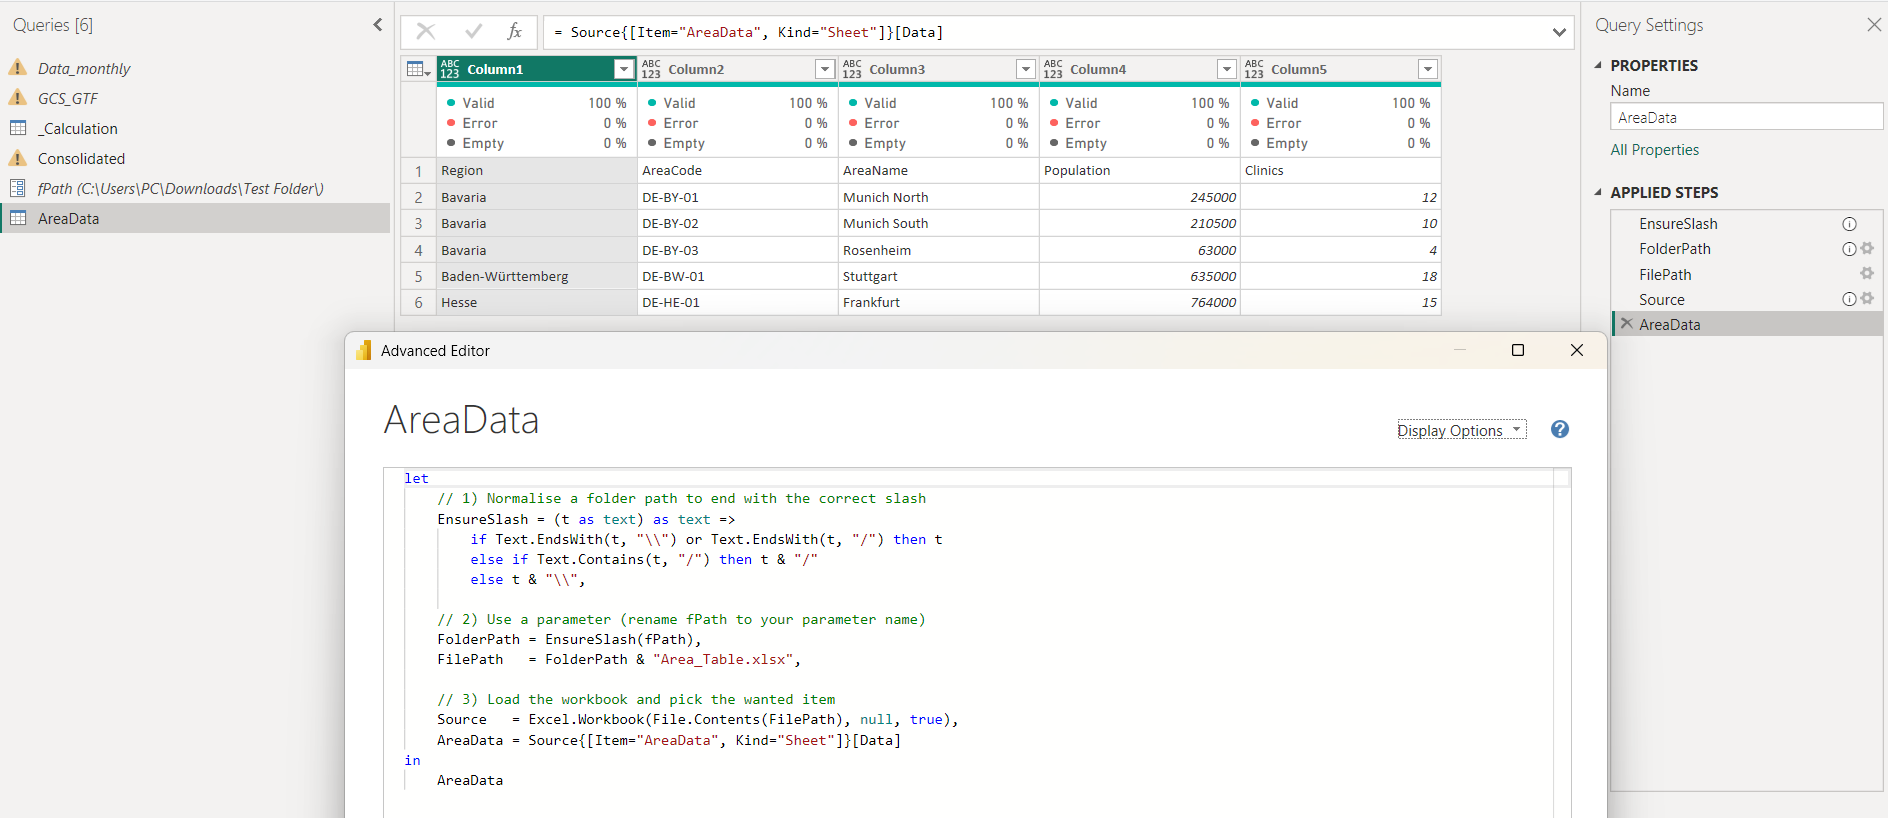Click info icon on Source step
The height and width of the screenshot is (818, 1888).
1849,299
